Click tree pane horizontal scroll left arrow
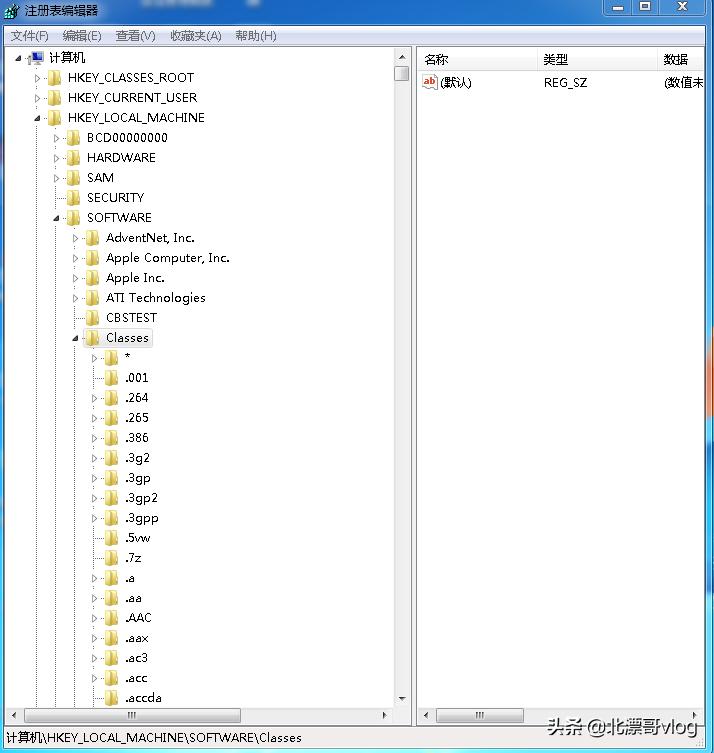The height and width of the screenshot is (753, 714). click(14, 715)
